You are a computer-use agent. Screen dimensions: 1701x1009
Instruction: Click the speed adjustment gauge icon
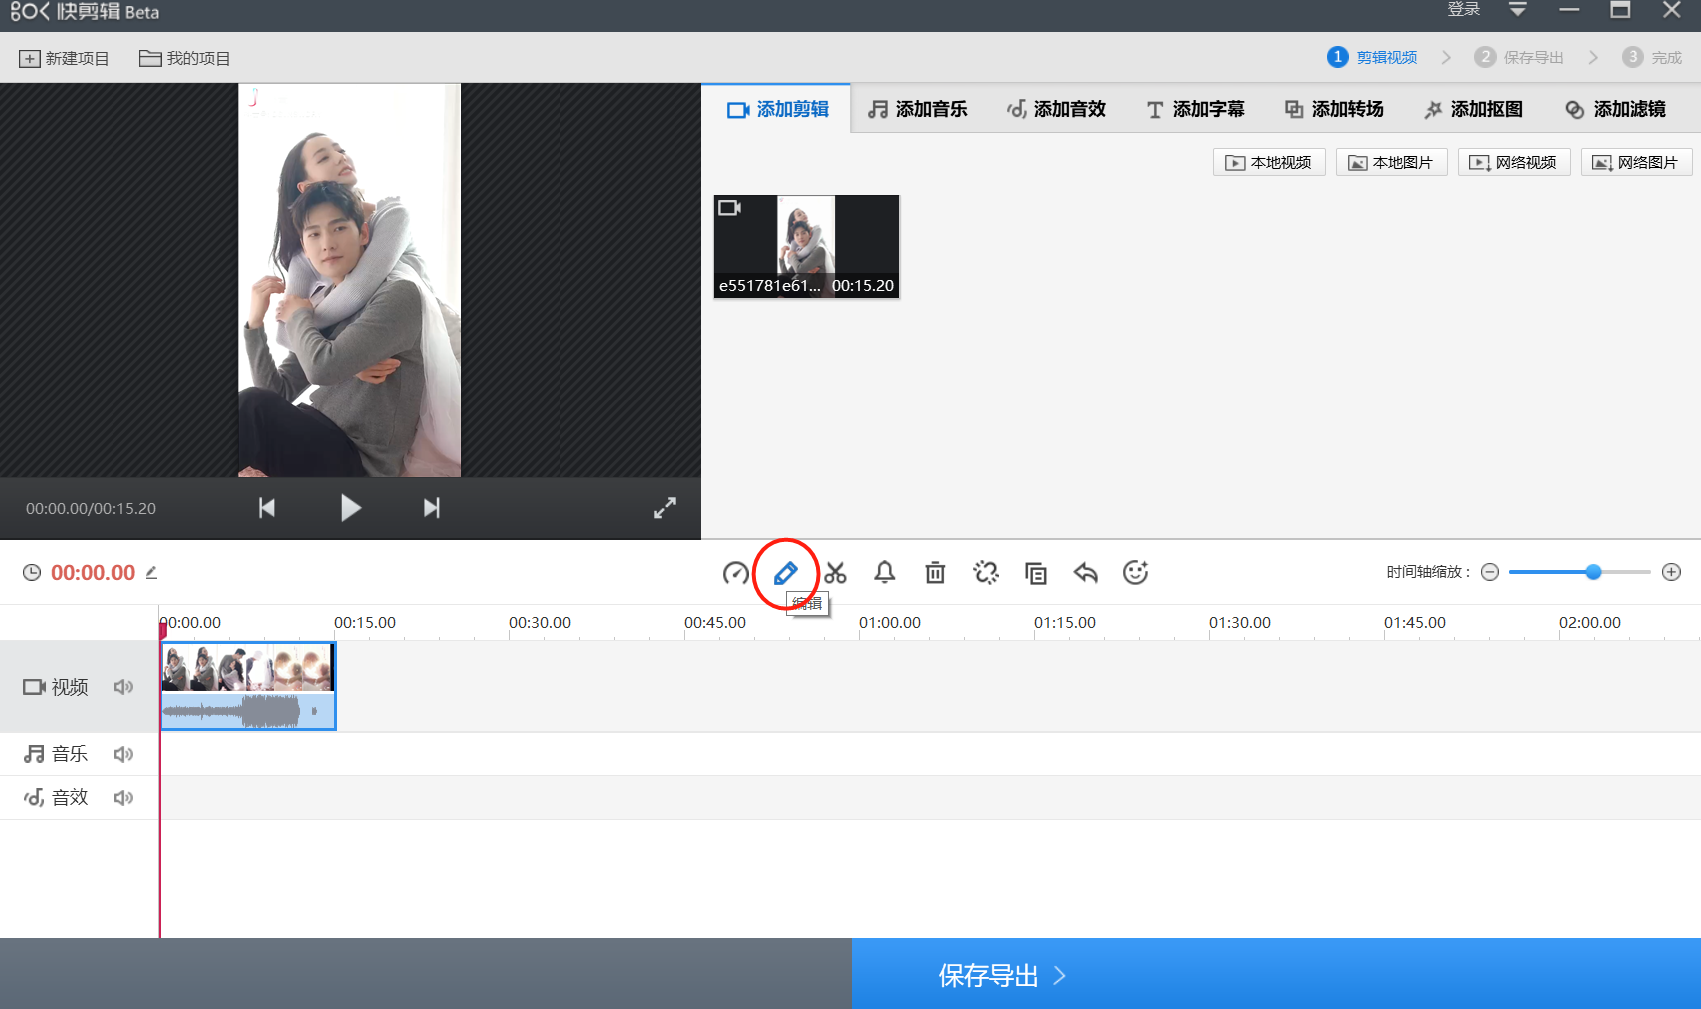point(735,573)
